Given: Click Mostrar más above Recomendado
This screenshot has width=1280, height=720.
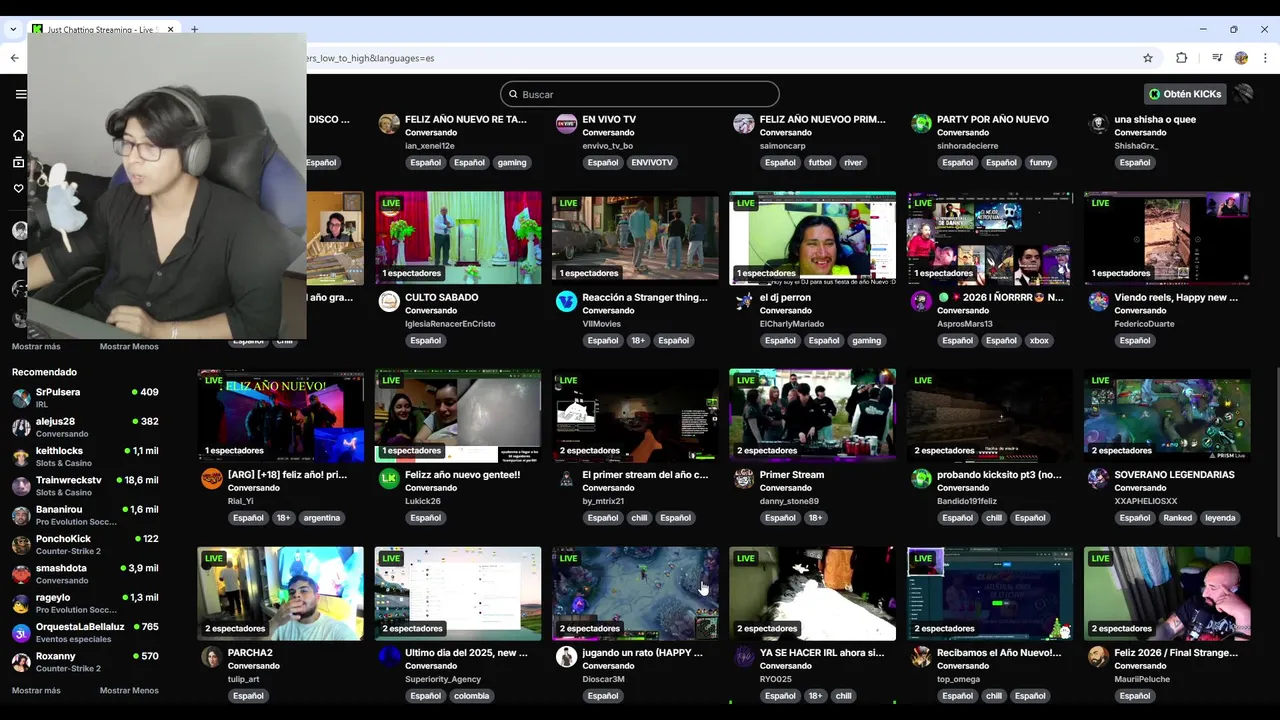Looking at the screenshot, I should tap(36, 347).
